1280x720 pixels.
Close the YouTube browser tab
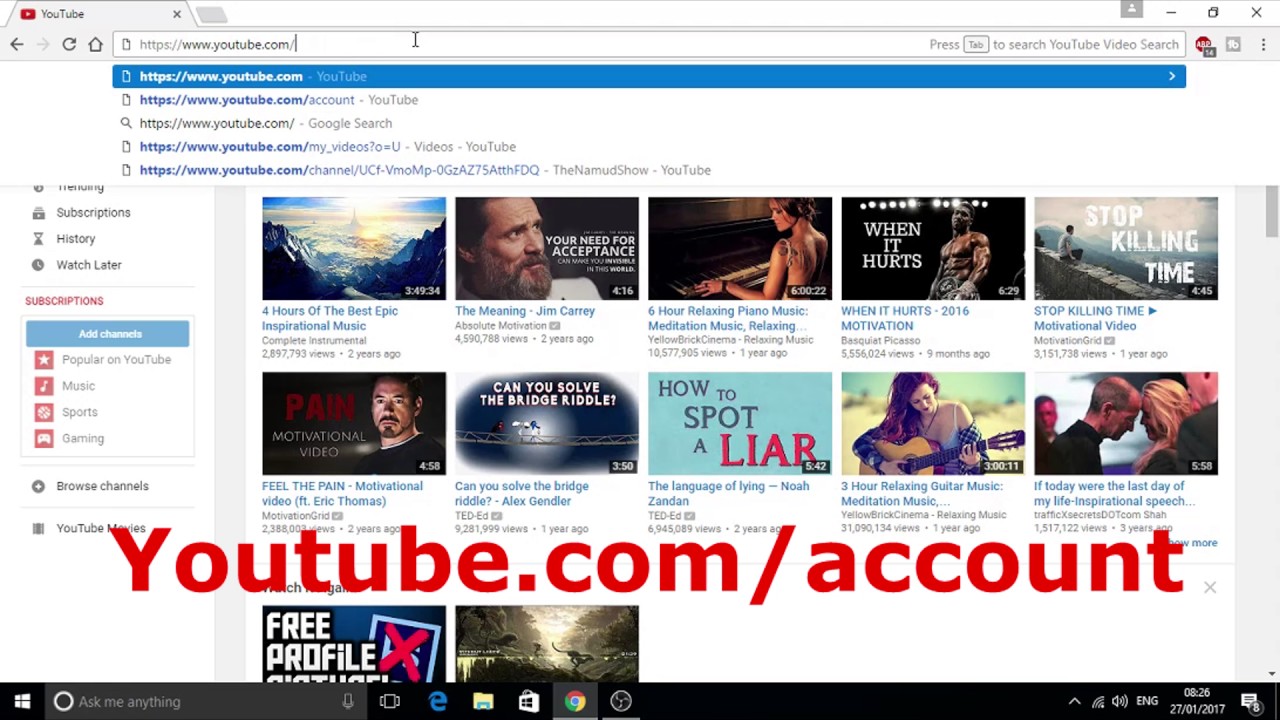click(x=177, y=14)
